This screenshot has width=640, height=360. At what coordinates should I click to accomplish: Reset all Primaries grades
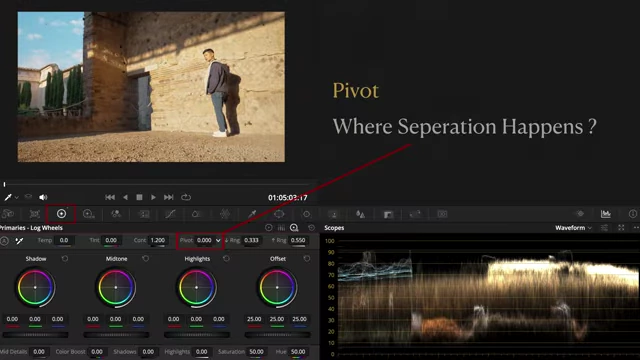click(311, 228)
